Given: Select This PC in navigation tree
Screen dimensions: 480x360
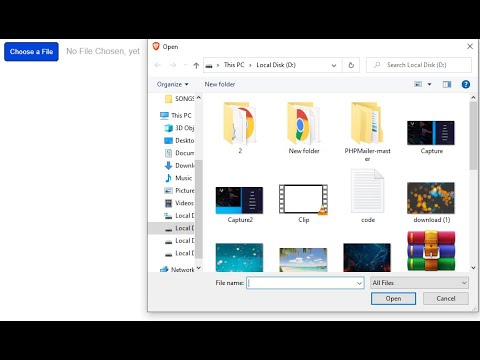Looking at the screenshot, I should (x=176, y=115).
